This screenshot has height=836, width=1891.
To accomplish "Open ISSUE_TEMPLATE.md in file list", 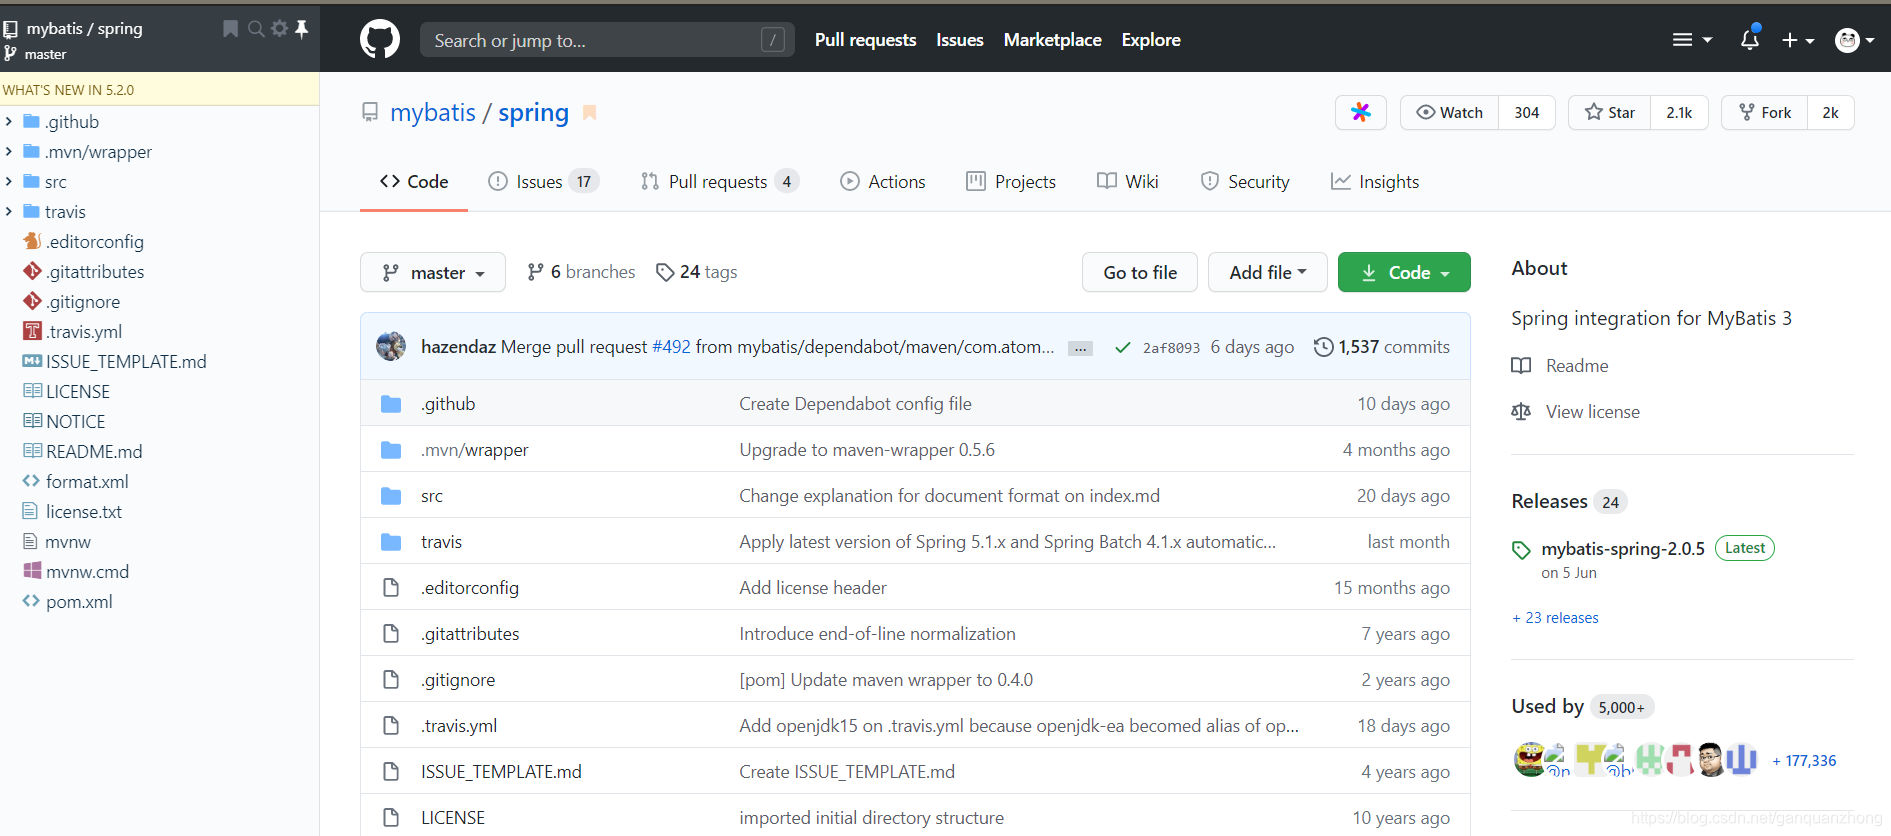I will click(x=501, y=772).
